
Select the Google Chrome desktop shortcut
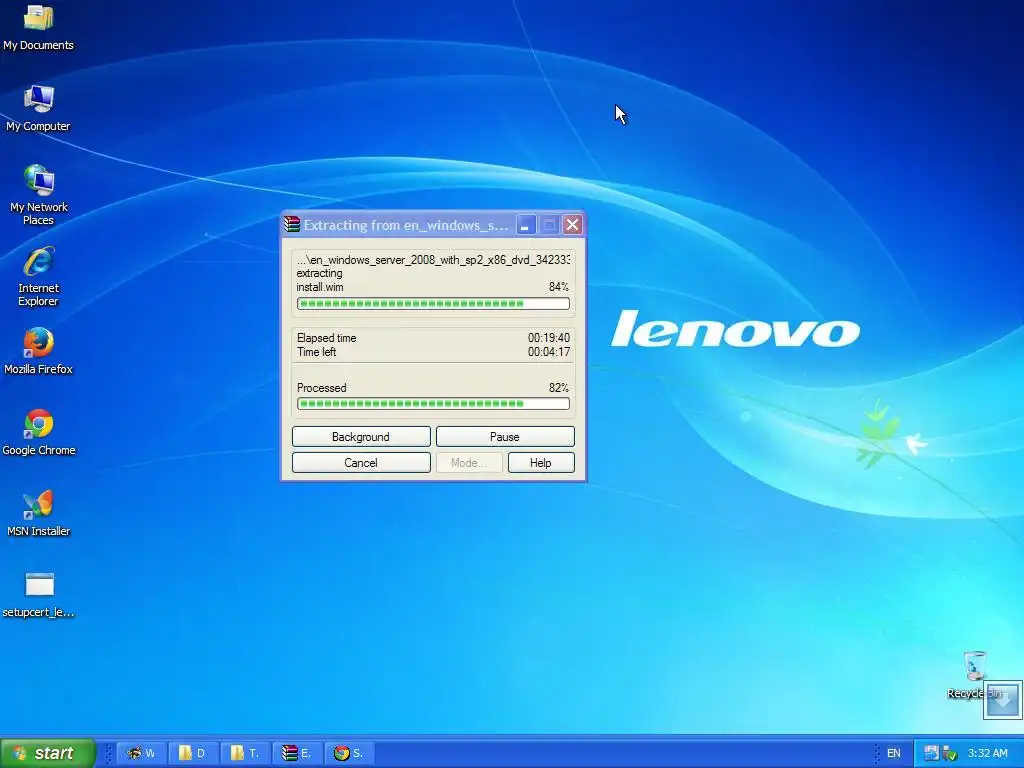tap(39, 432)
